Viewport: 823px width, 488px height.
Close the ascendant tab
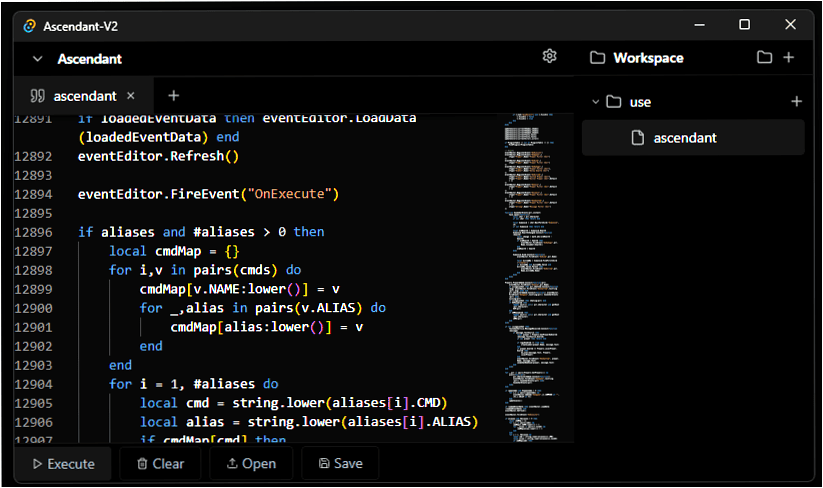coord(131,96)
